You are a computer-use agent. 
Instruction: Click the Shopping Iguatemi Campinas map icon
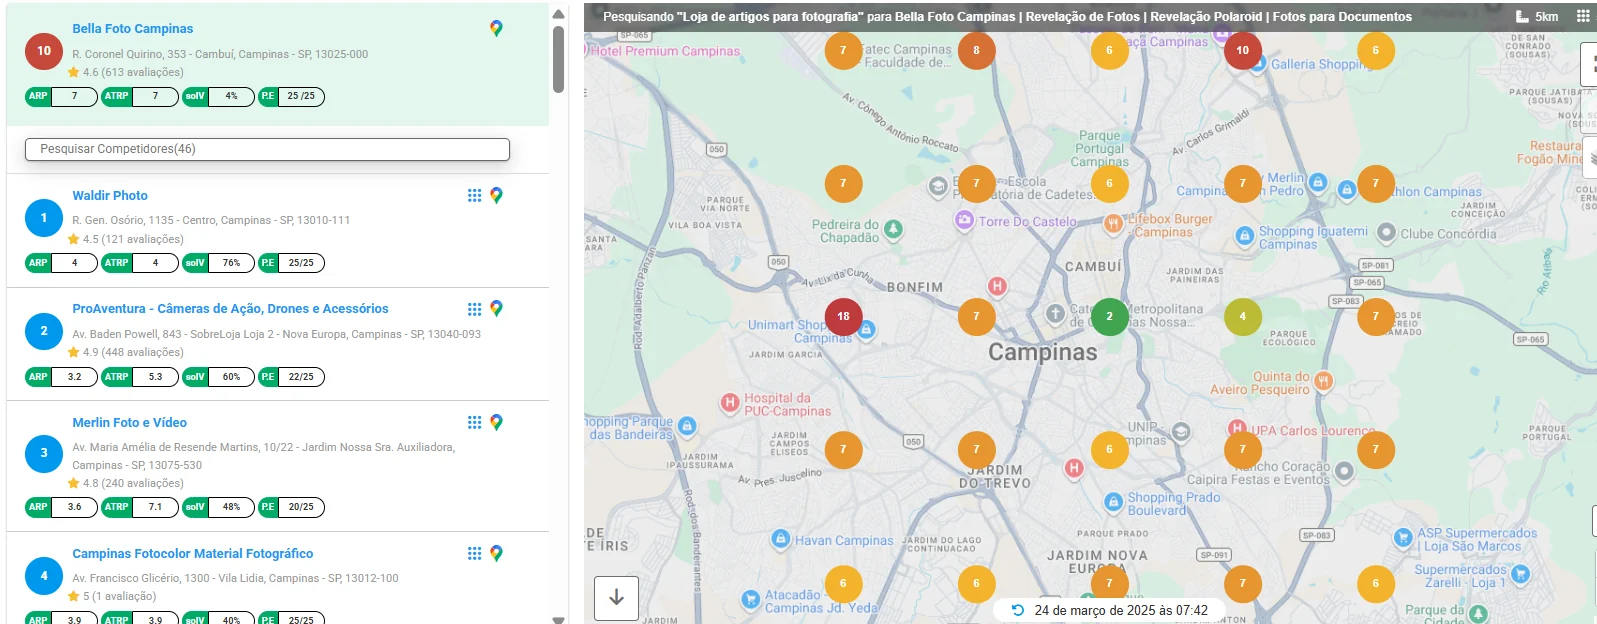(x=1245, y=236)
